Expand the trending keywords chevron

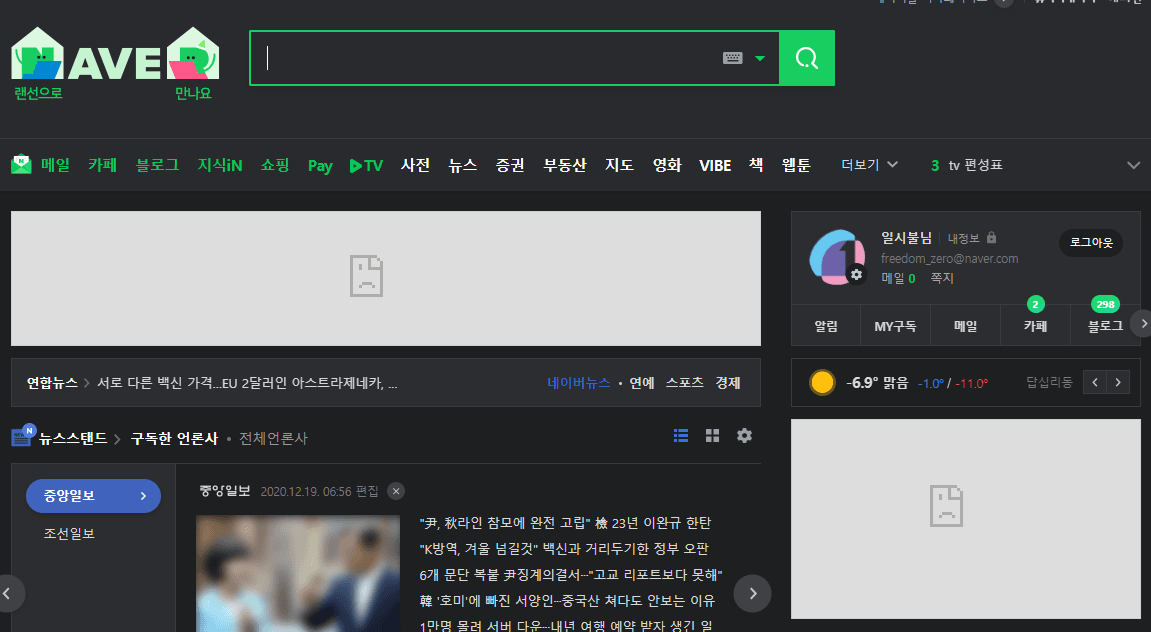click(1133, 165)
